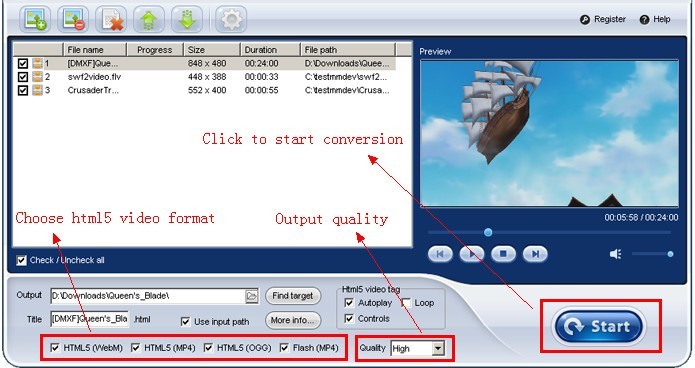The height and width of the screenshot is (368, 695).
Task: Click the 552 x 400 size cell
Action: (207, 90)
